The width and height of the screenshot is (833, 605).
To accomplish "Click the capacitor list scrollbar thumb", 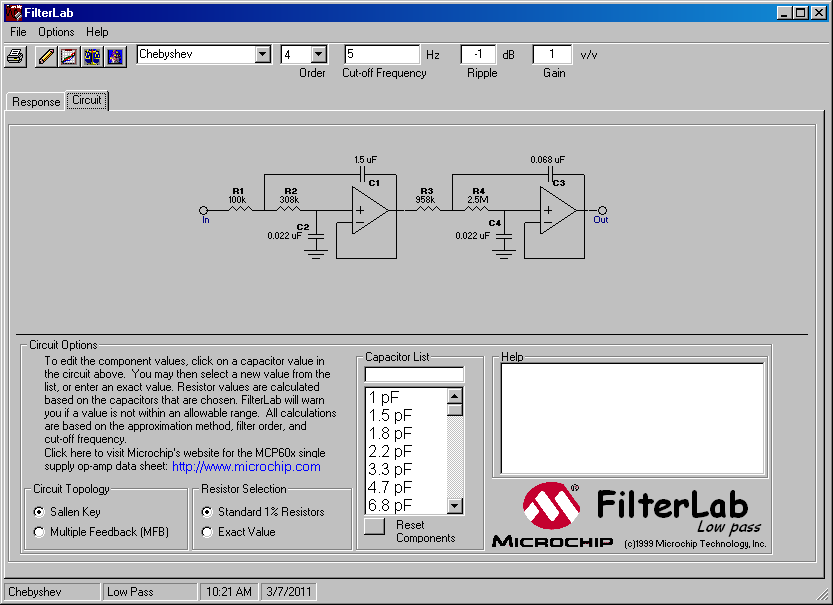I will [x=455, y=410].
